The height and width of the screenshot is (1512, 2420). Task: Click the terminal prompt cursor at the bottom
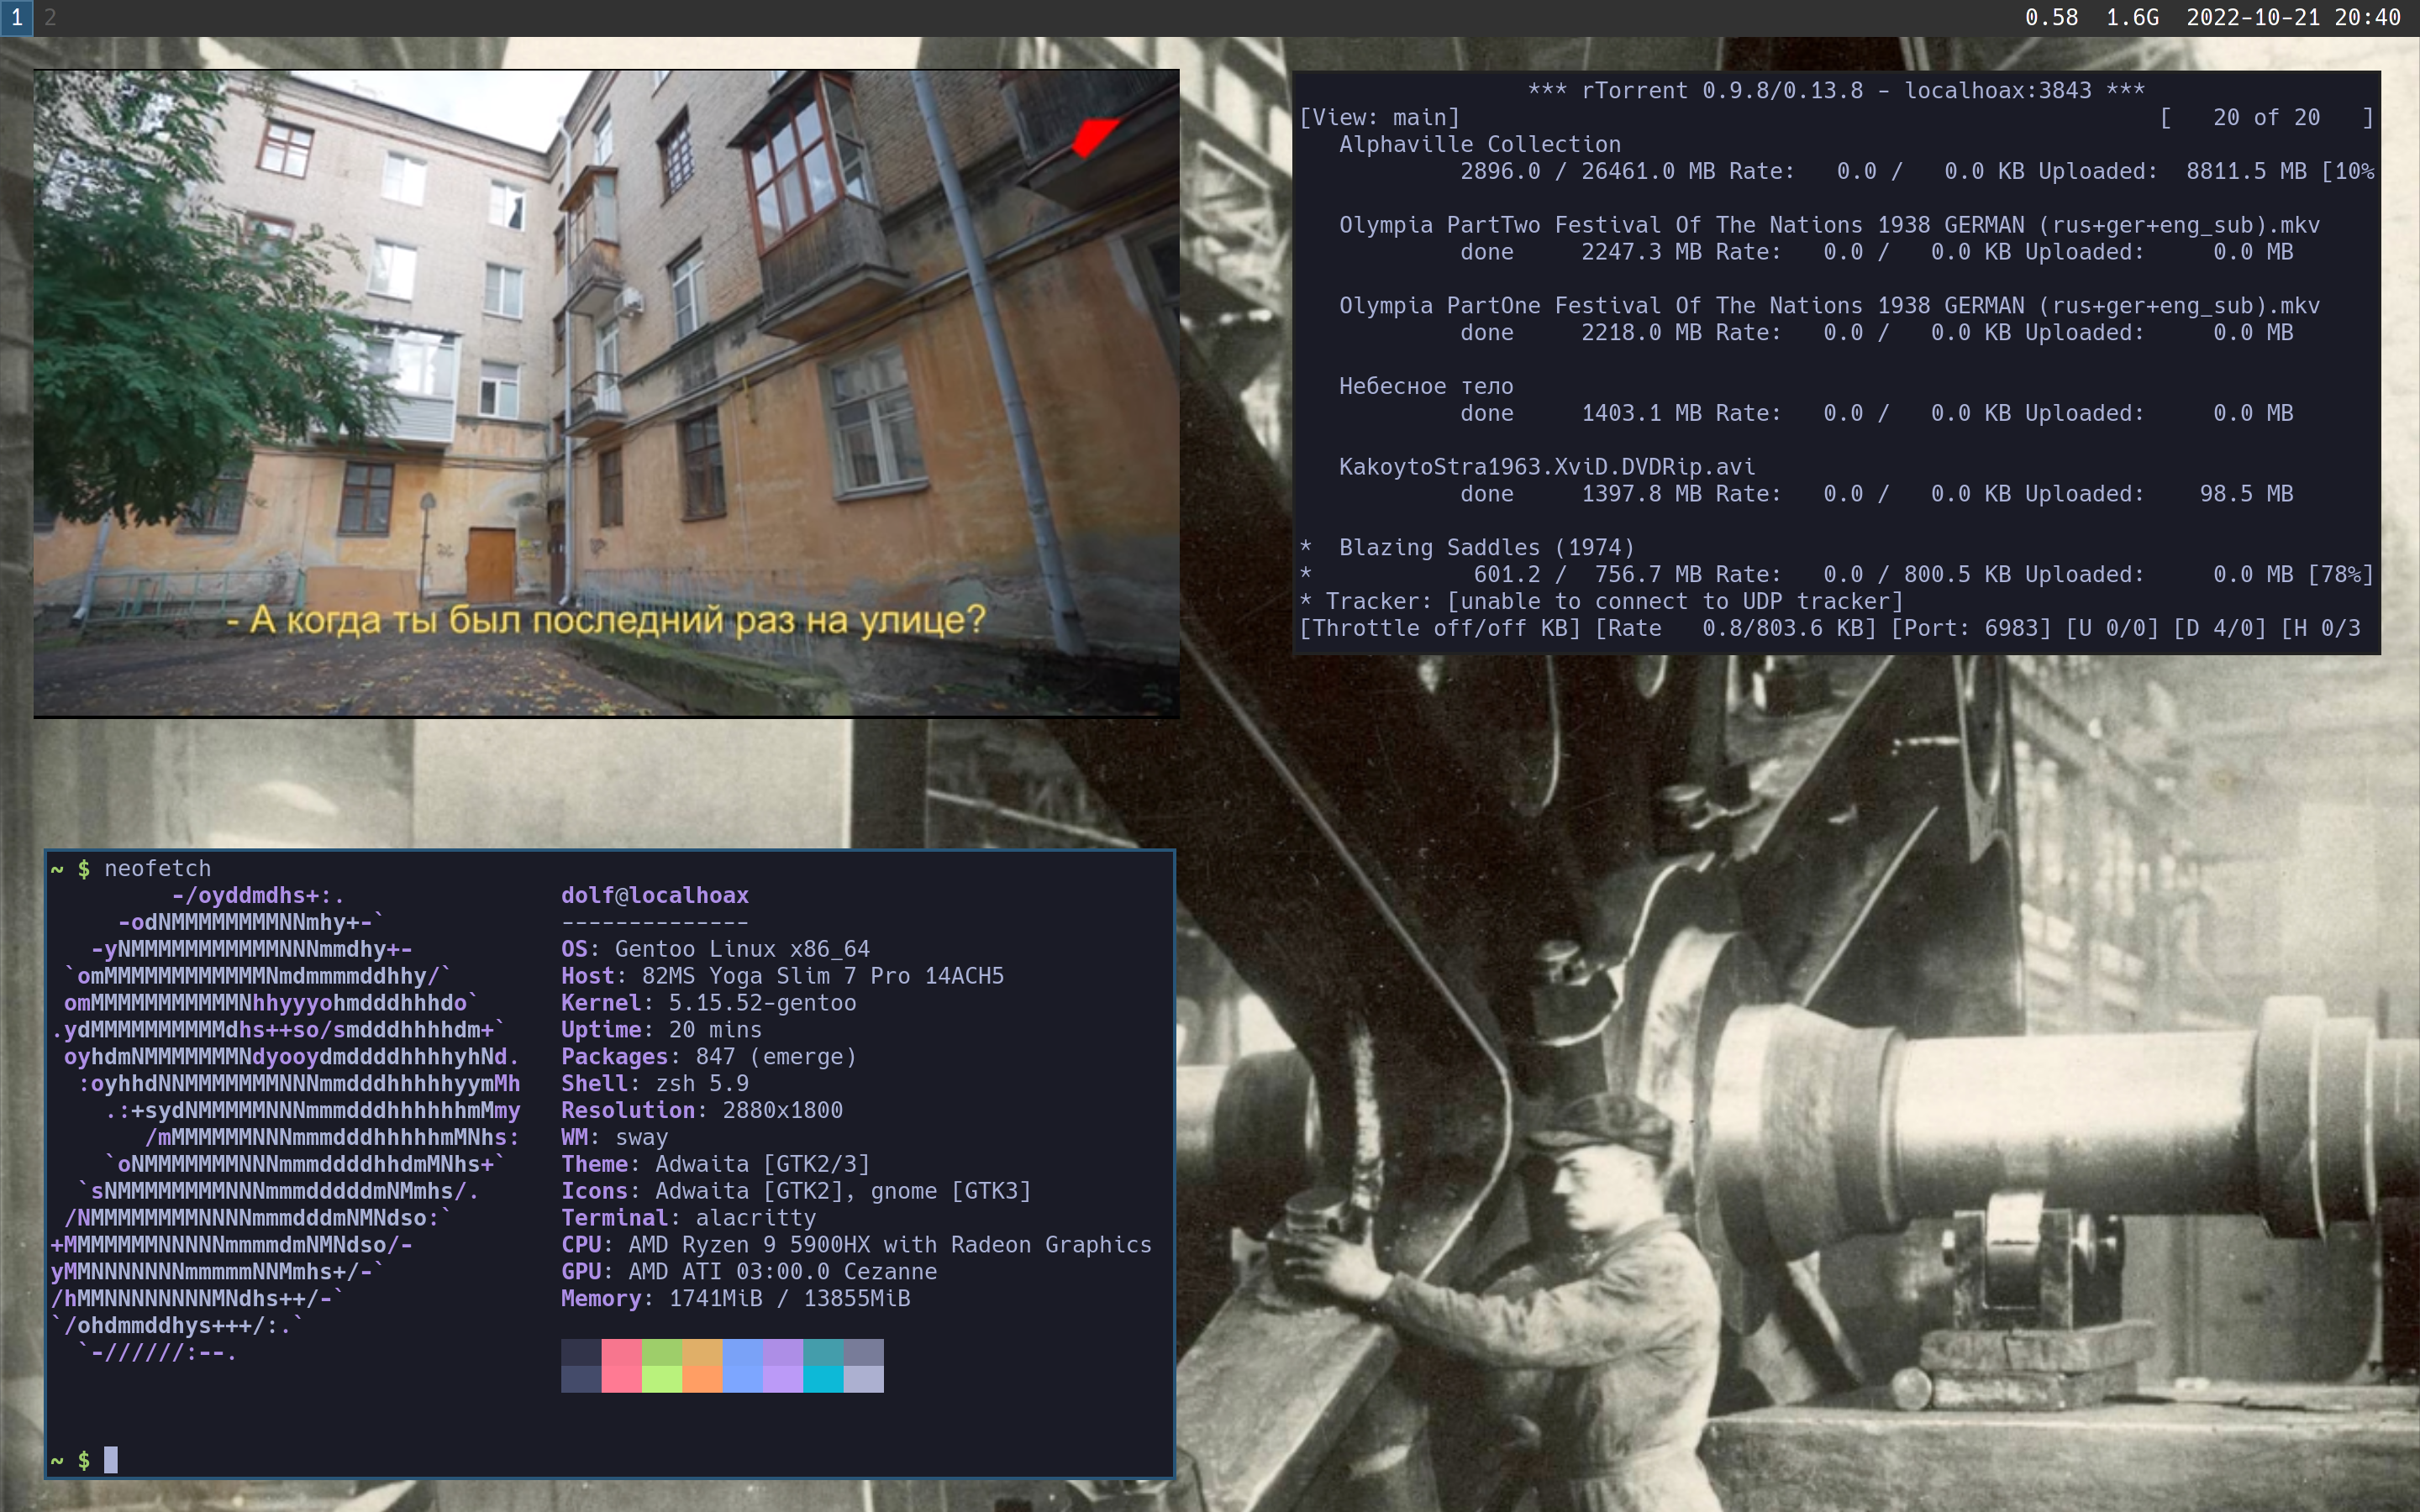111,1460
